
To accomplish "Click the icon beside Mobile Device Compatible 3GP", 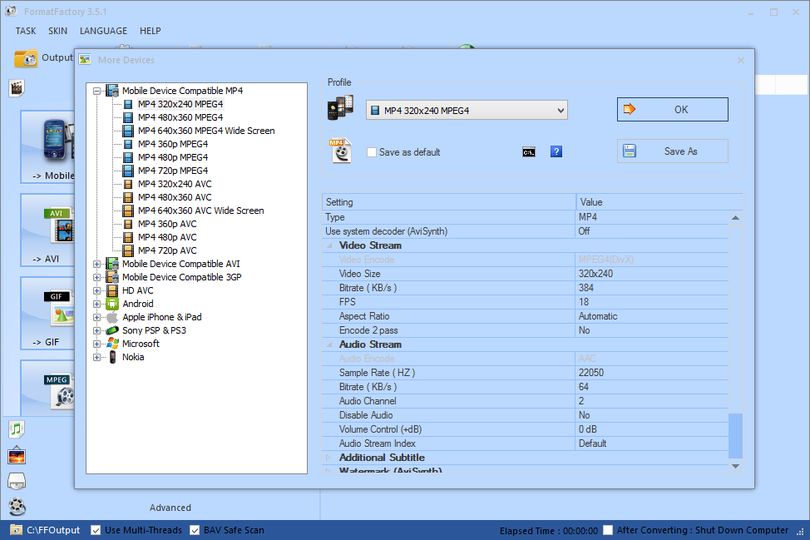I will 112,277.
